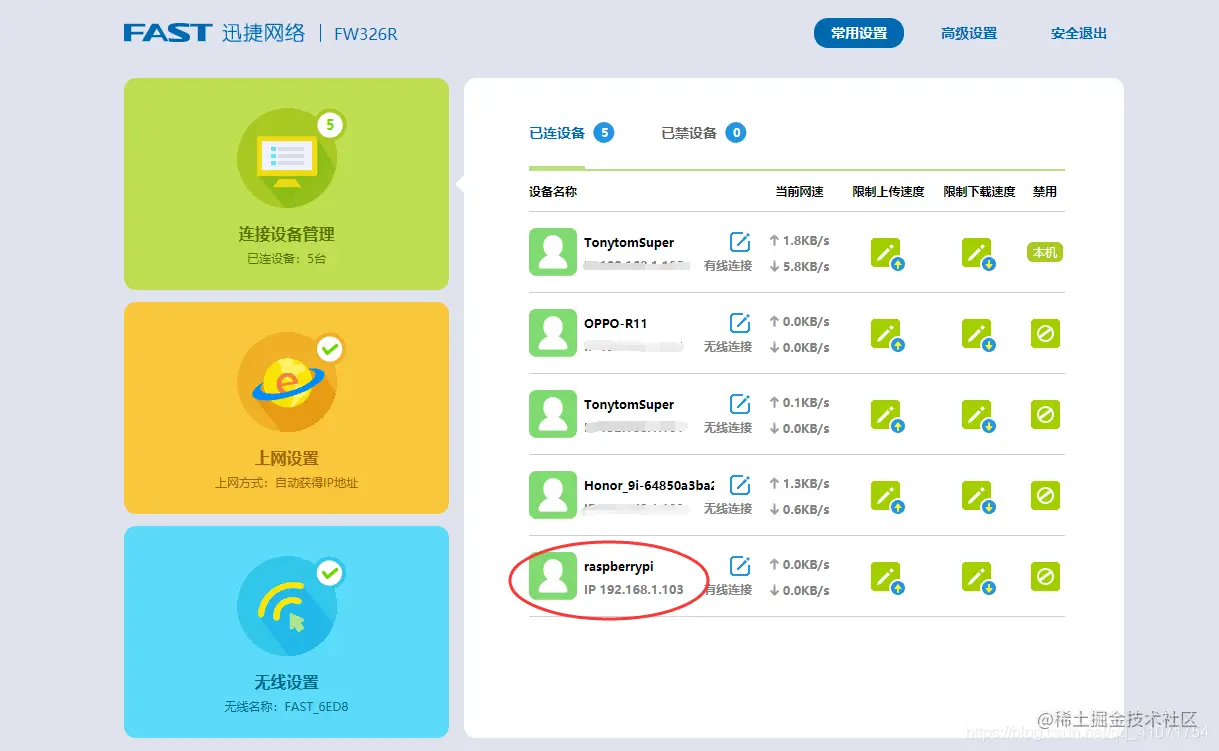The width and height of the screenshot is (1219, 751).
Task: Set download limit for Honor_9i
Action: click(x=978, y=497)
